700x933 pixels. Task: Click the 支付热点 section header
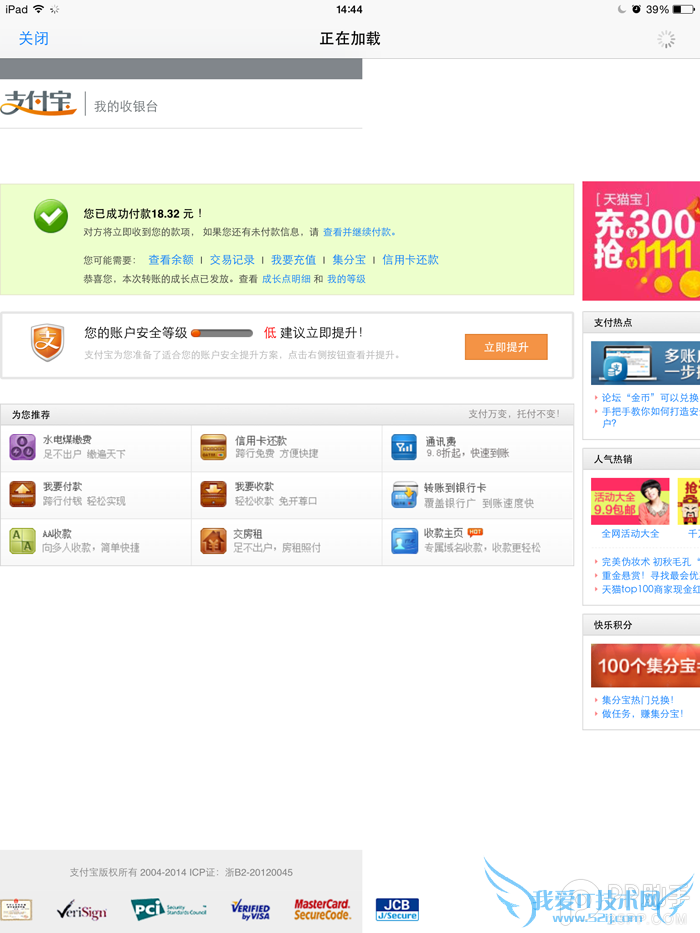613,323
